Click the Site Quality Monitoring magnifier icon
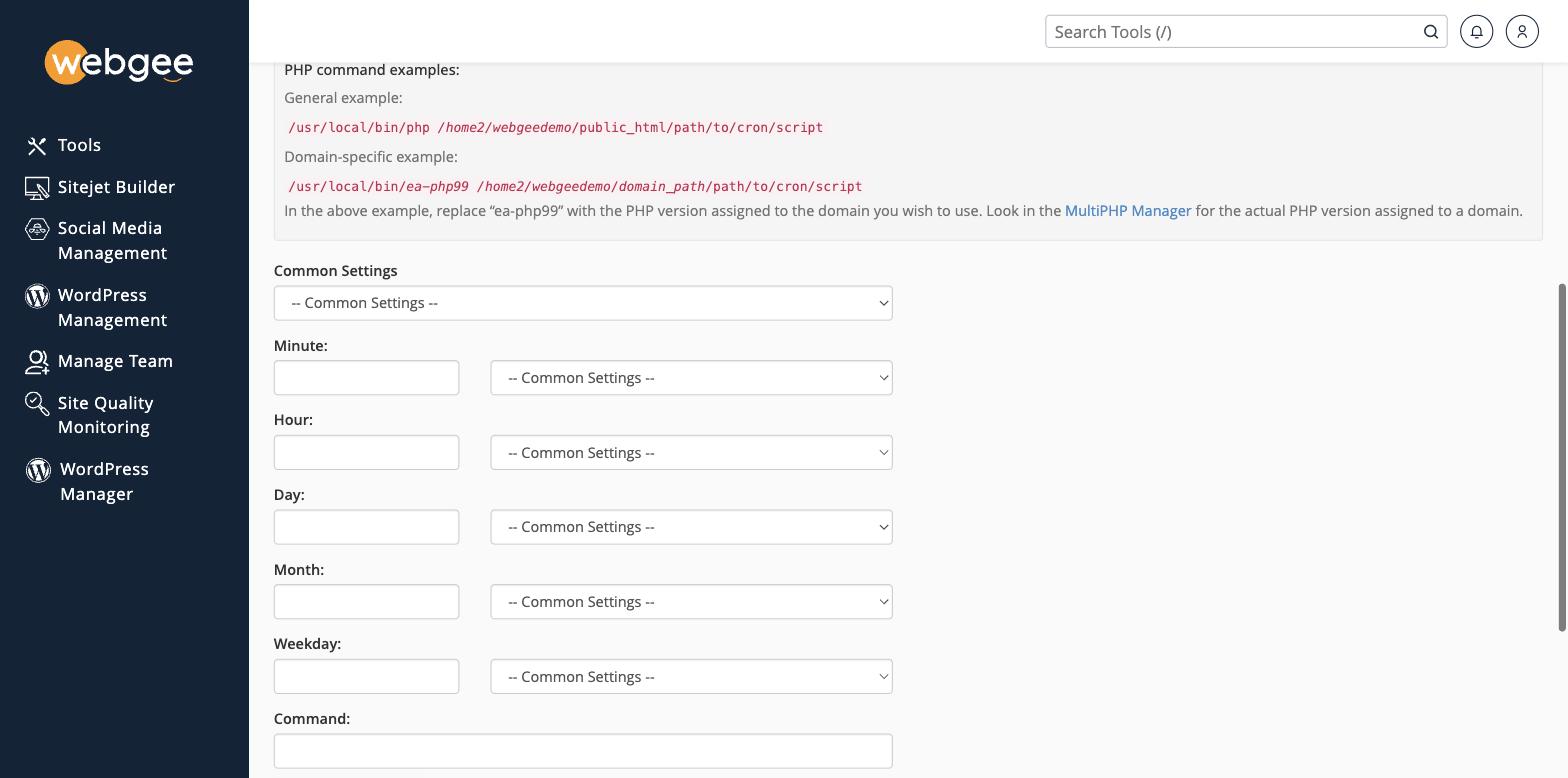 [37, 403]
